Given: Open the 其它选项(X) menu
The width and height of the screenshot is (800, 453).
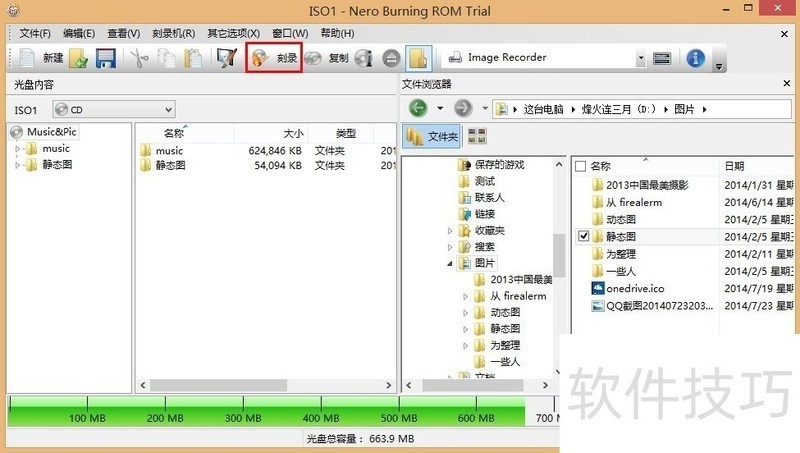Looking at the screenshot, I should pos(233,33).
